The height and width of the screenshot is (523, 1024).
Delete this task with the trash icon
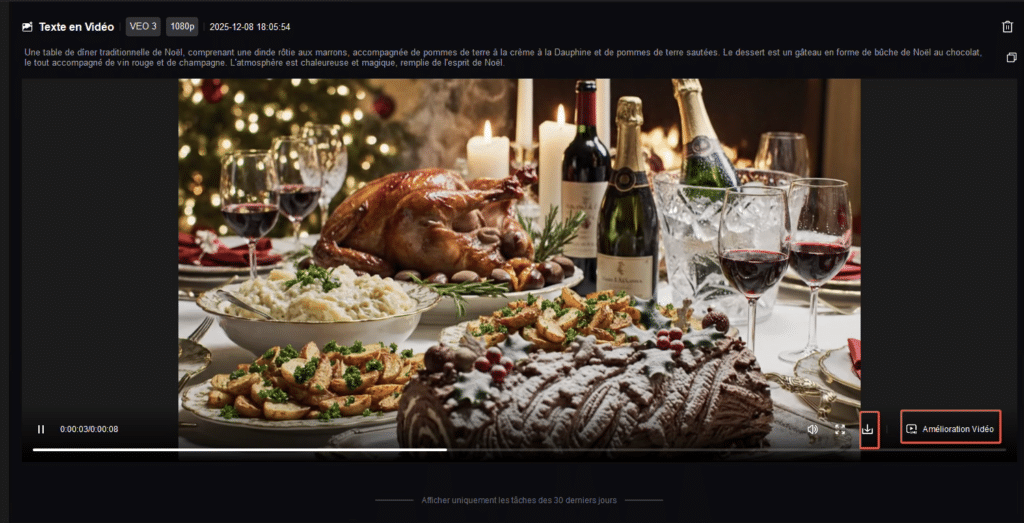(1007, 27)
